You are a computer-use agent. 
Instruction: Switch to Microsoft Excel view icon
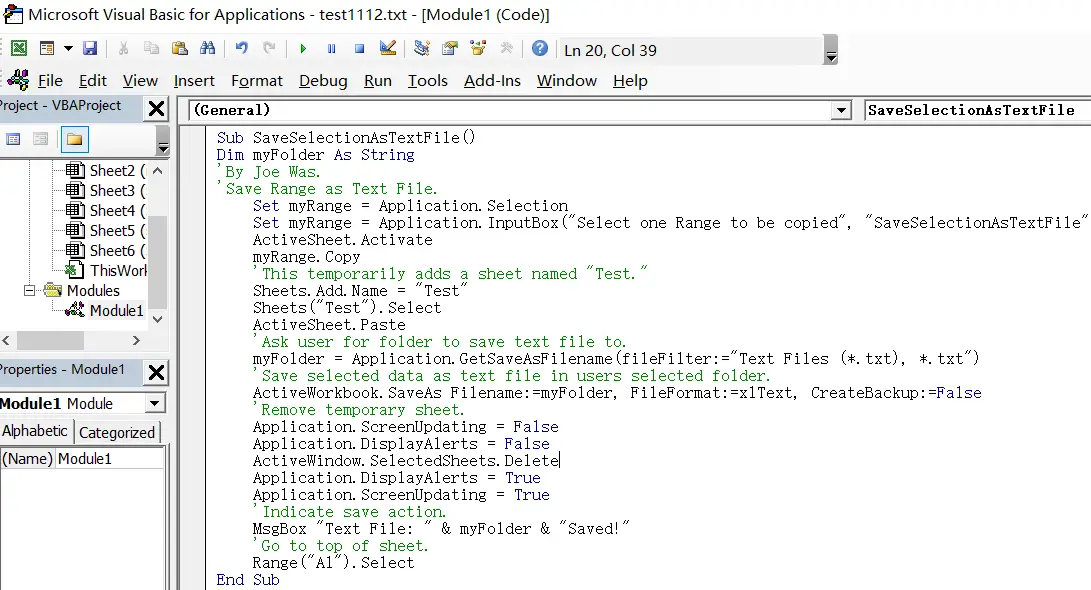(19, 48)
